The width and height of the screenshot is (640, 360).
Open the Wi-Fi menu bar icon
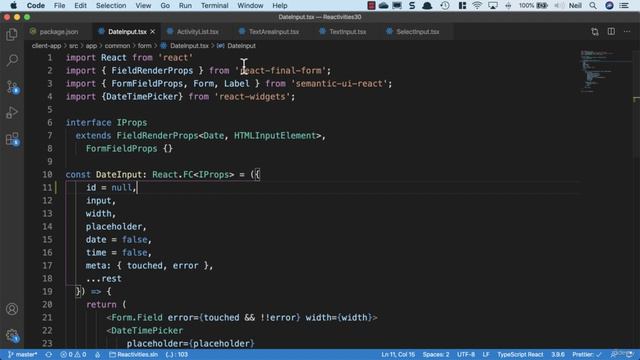pos(477,6)
